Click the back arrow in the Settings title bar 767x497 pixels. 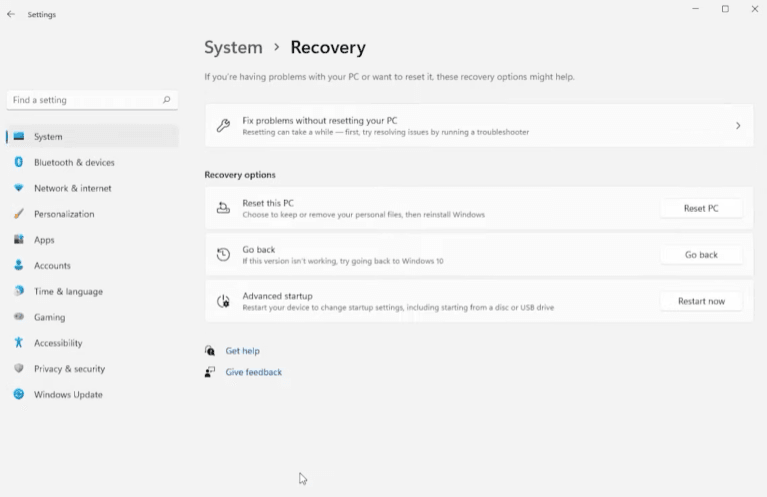(x=11, y=14)
